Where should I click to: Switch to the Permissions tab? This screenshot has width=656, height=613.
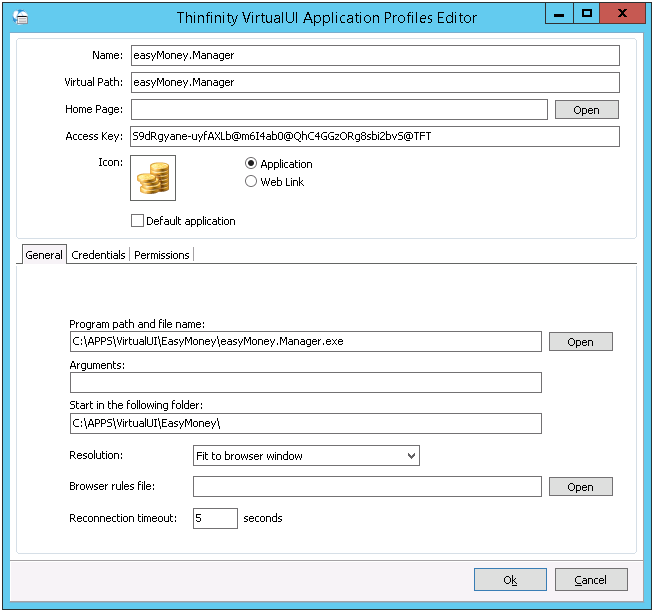click(x=162, y=255)
